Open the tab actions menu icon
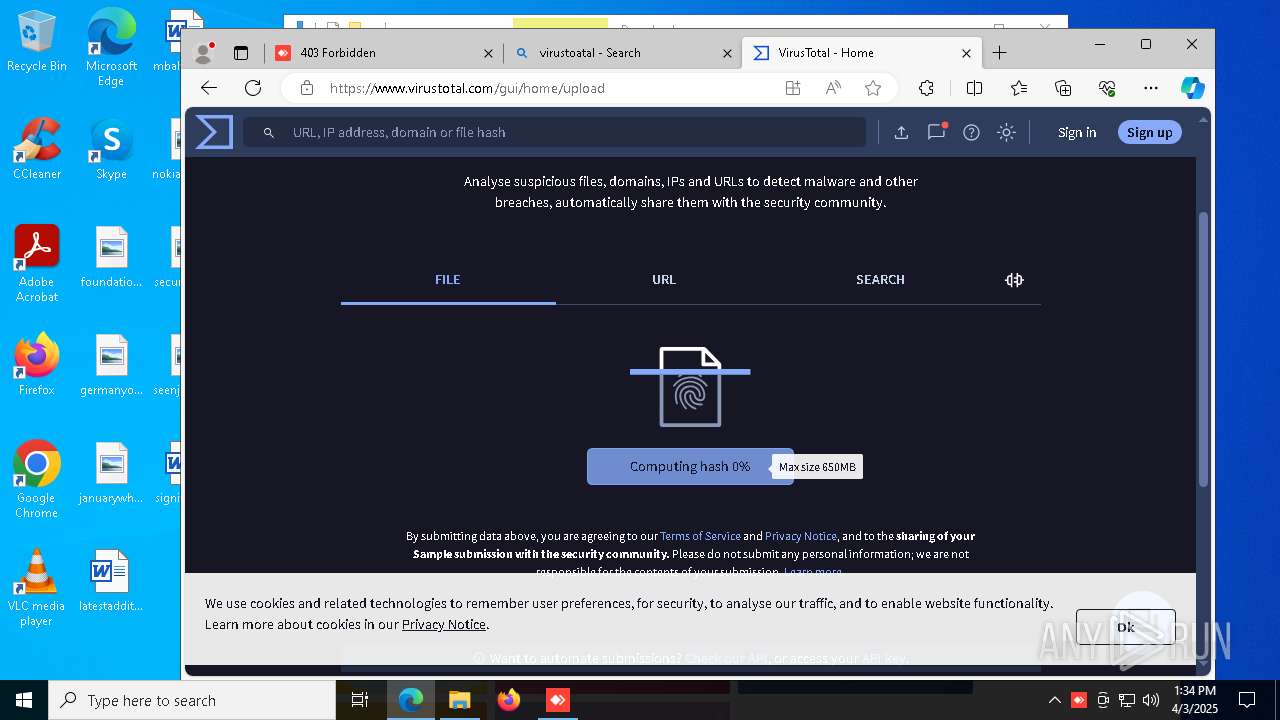The width and height of the screenshot is (1280, 720). (x=241, y=53)
